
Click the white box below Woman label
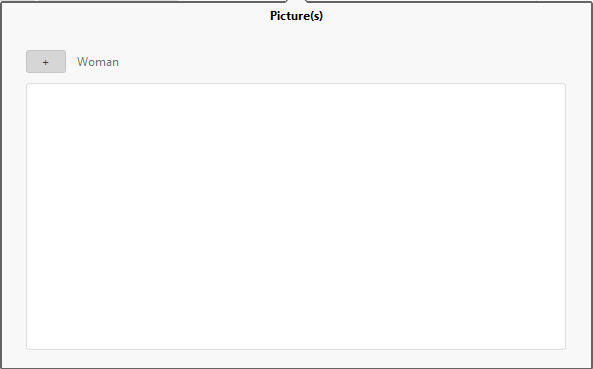[296, 216]
